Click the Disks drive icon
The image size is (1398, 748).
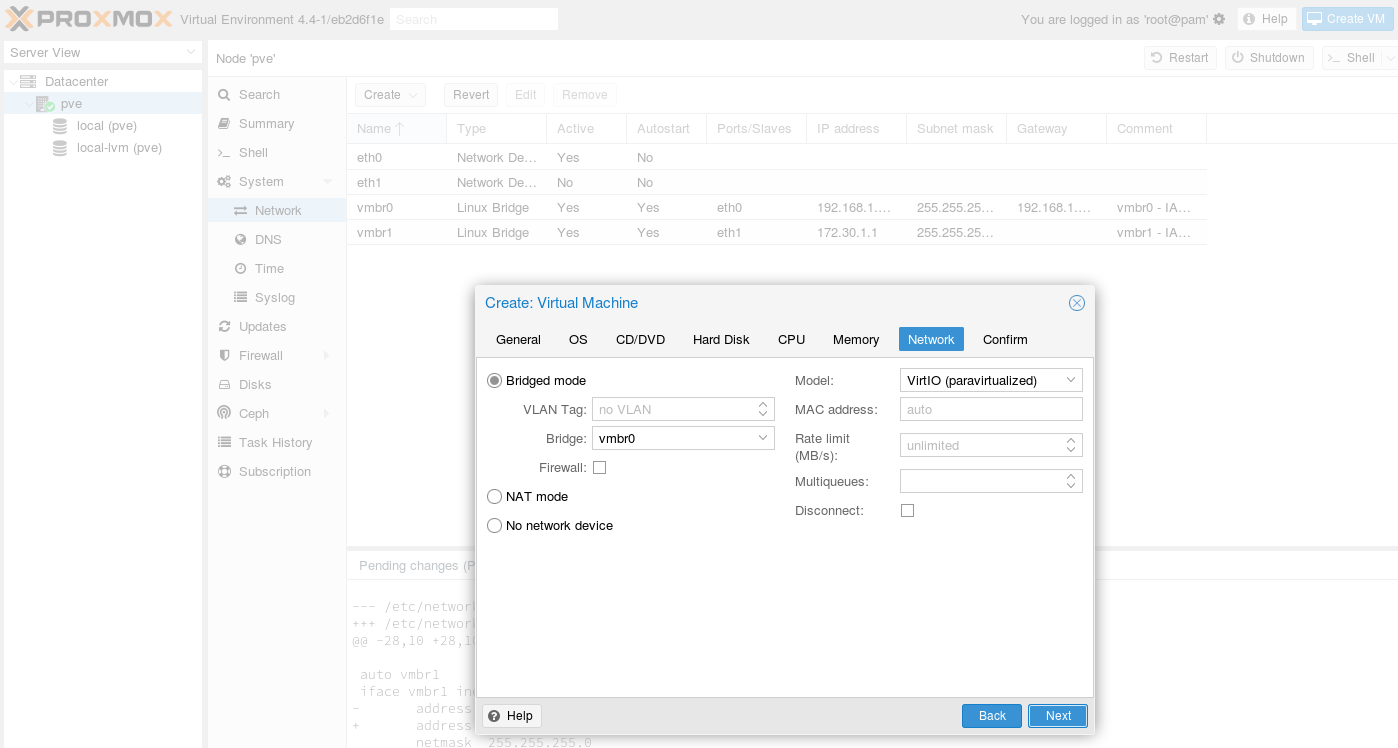tap(224, 384)
